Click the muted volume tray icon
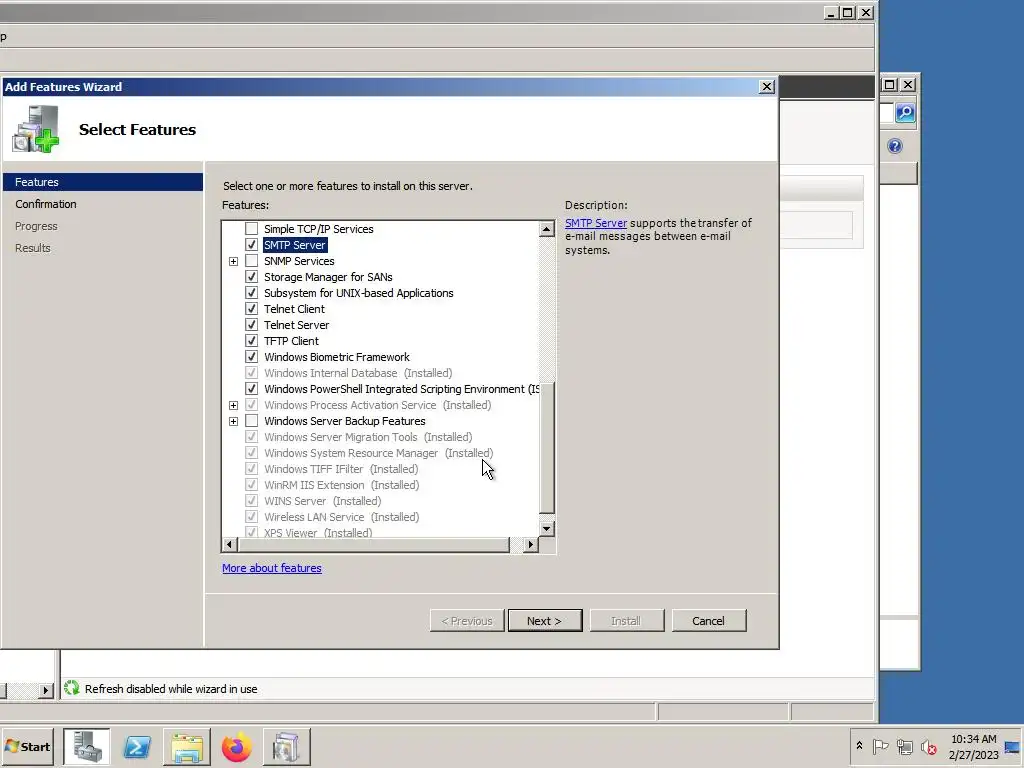 (928, 746)
